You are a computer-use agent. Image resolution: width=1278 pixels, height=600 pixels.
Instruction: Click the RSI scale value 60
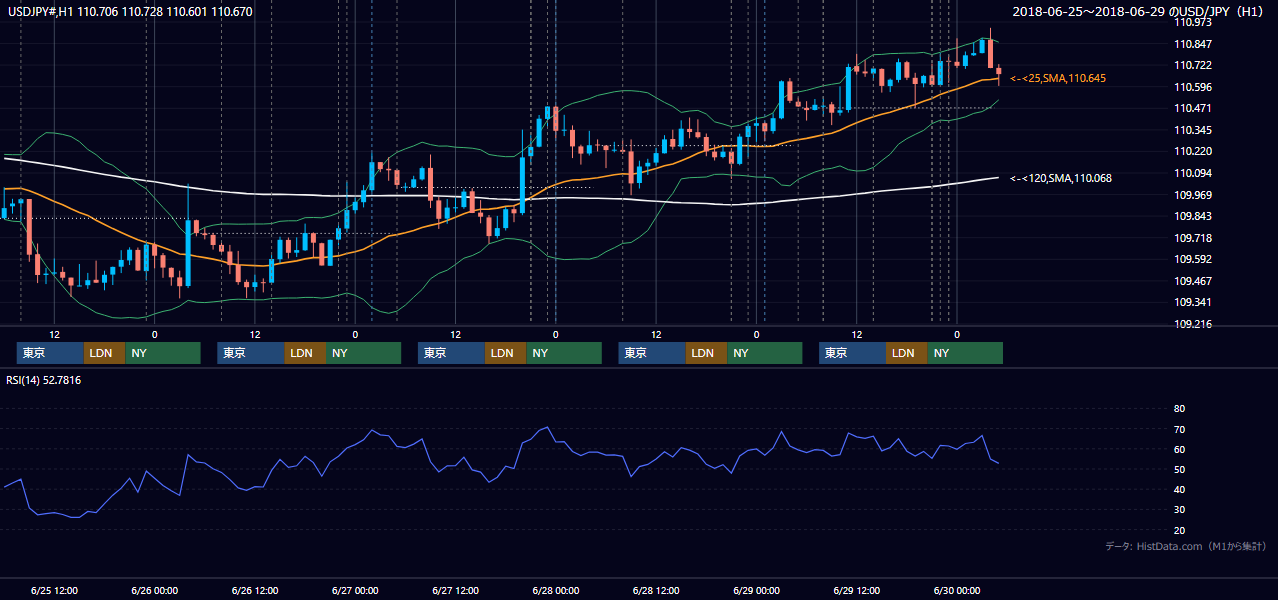point(1179,449)
